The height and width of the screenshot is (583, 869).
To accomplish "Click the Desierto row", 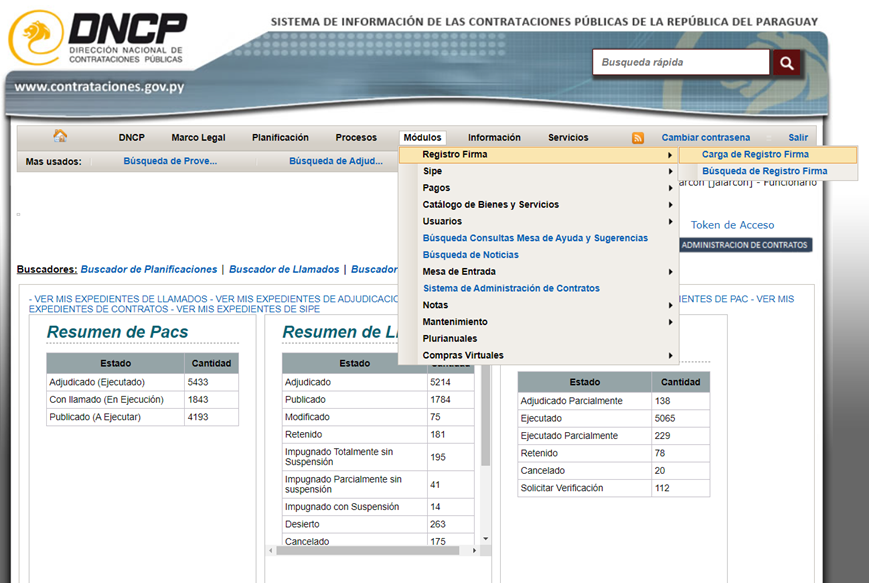I will click(x=378, y=524).
